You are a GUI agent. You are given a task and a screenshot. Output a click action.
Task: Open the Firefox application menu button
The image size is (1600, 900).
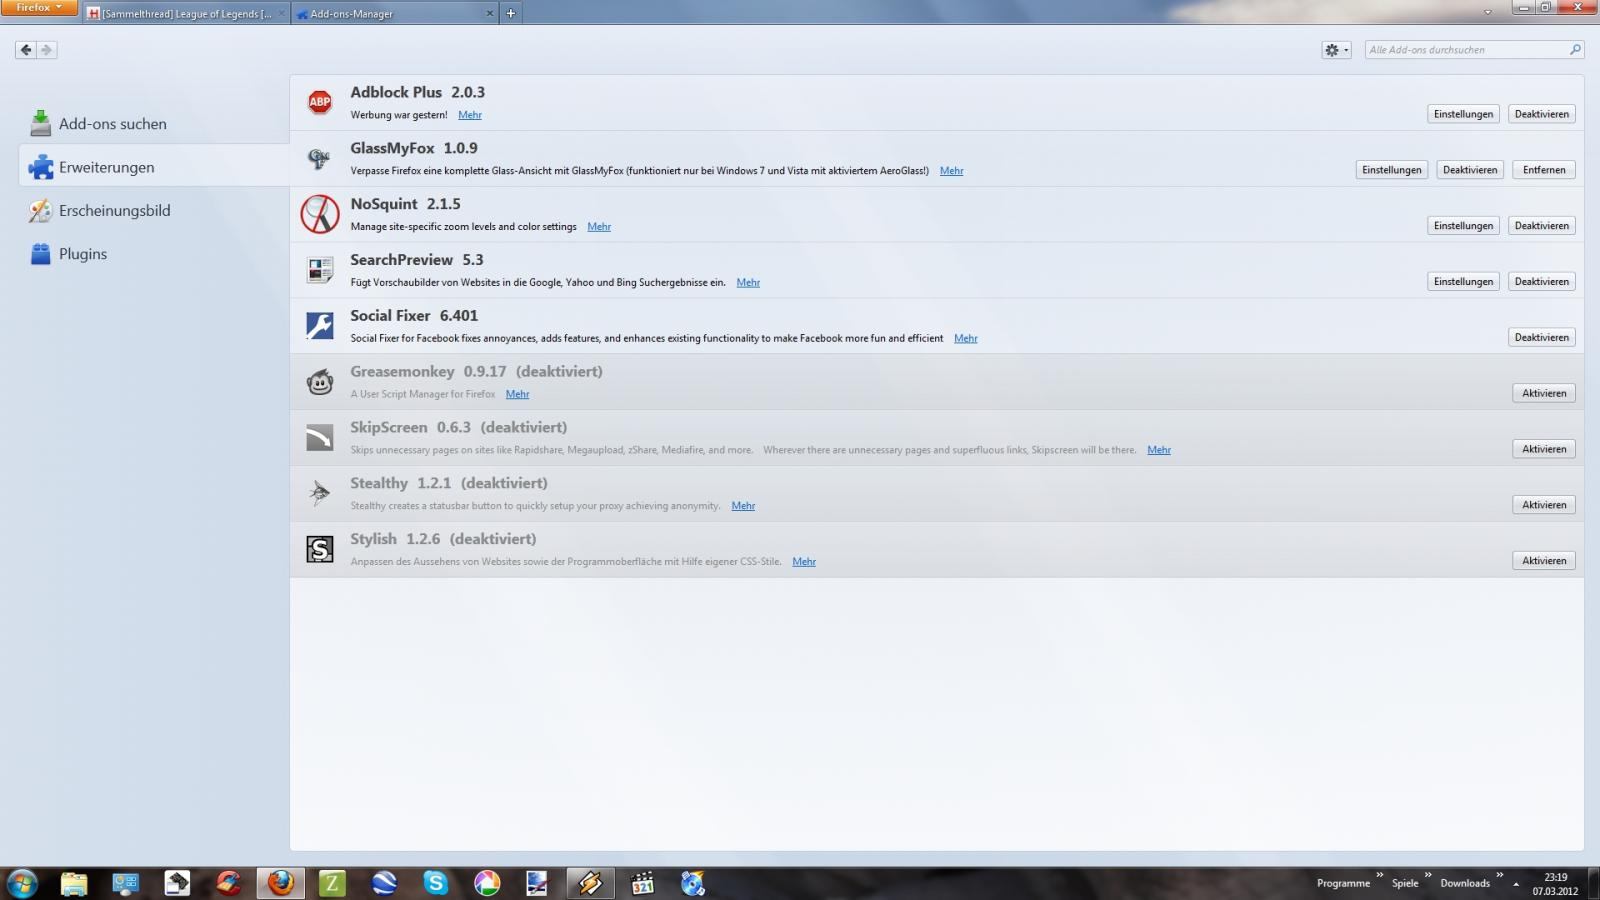39,7
